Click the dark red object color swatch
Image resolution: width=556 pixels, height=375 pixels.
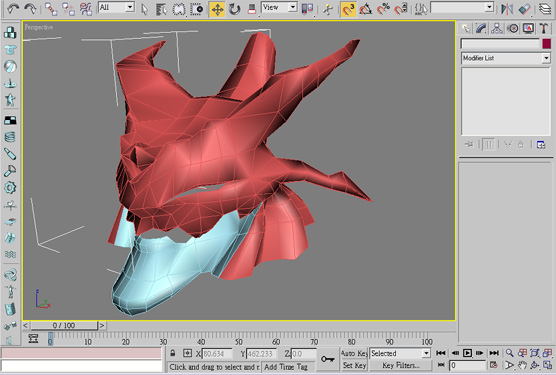click(547, 44)
